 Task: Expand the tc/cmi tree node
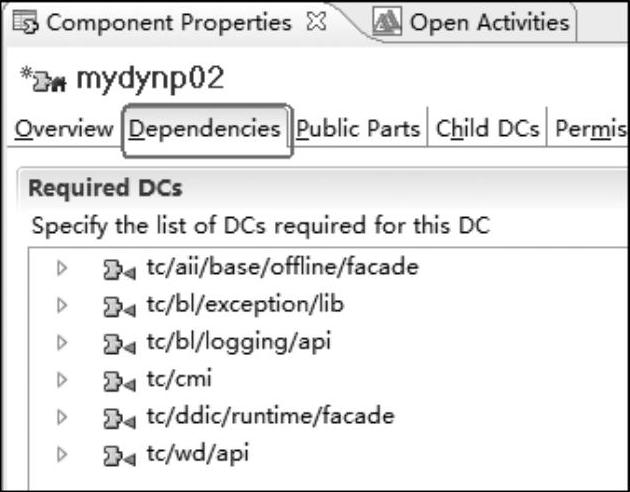(x=62, y=380)
